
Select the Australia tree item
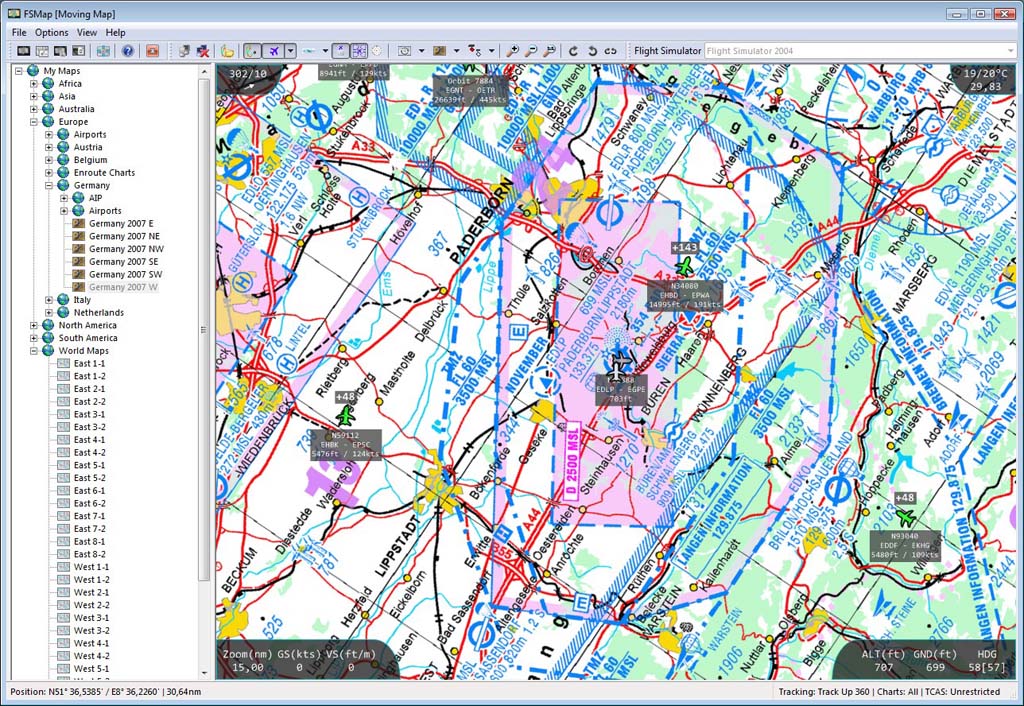click(76, 109)
